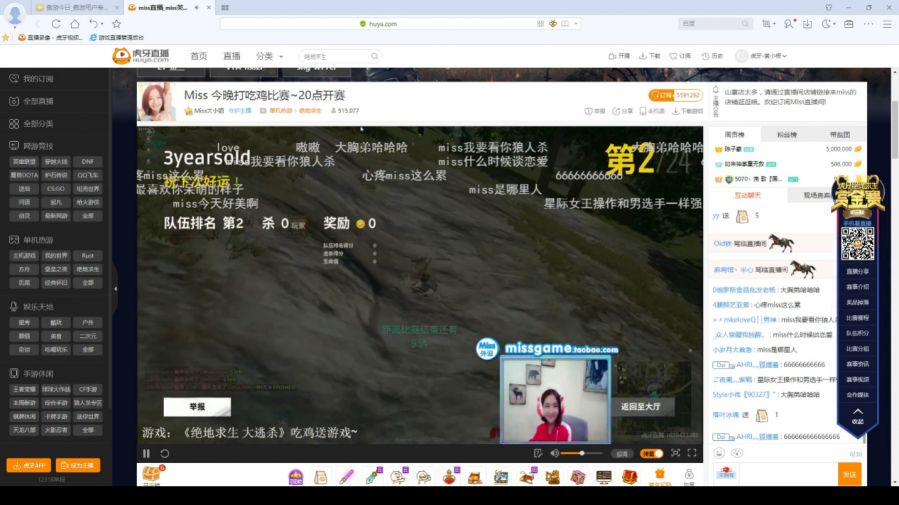
Task: Open the 下载 download link in header
Action: coord(650,56)
